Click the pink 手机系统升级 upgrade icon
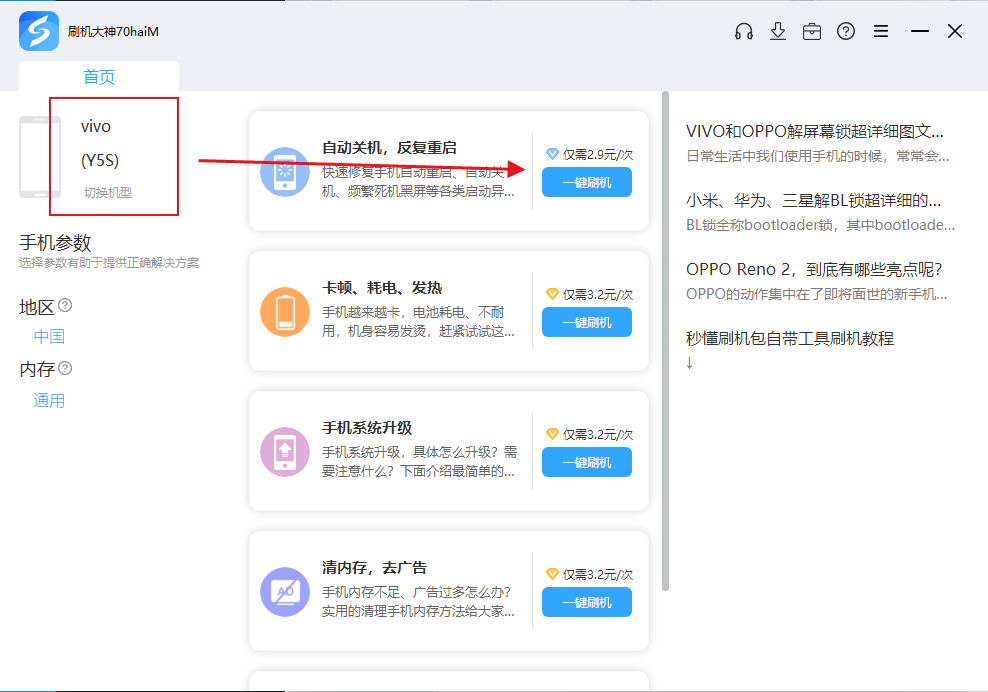The image size is (988, 692). pos(285,452)
